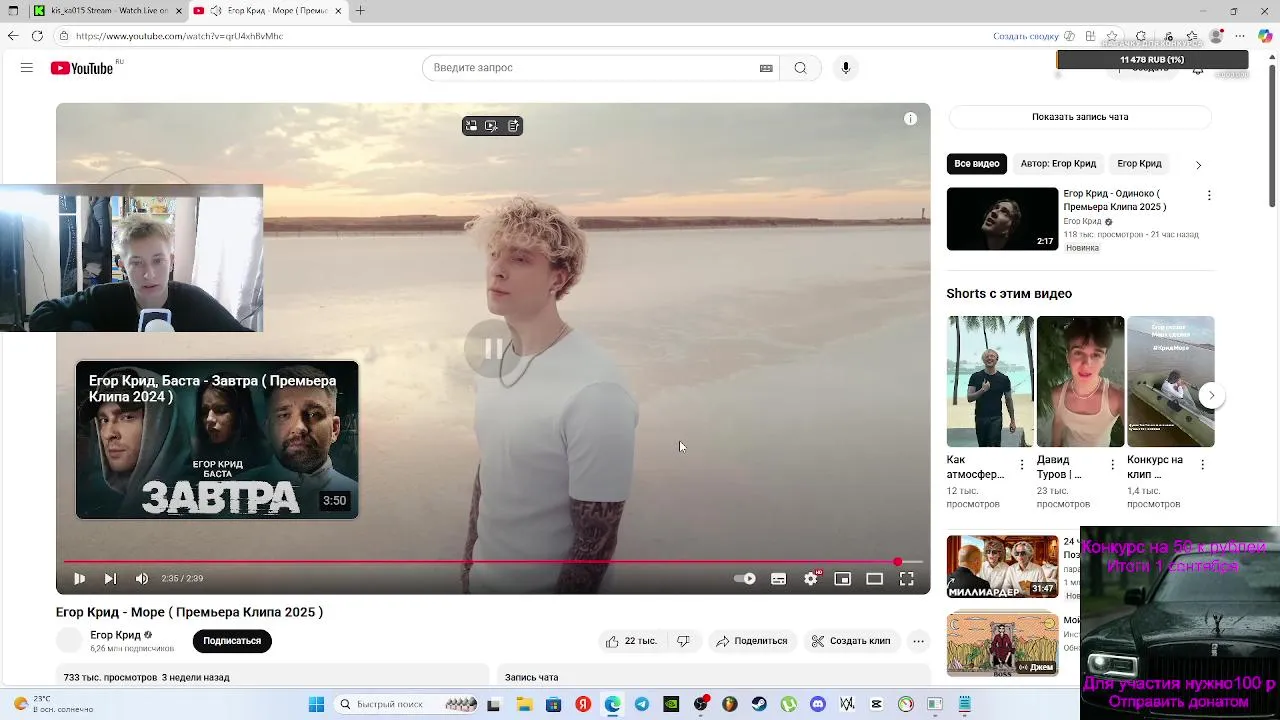Mute the video volume
Image resolution: width=1280 pixels, height=720 pixels.
[142, 578]
